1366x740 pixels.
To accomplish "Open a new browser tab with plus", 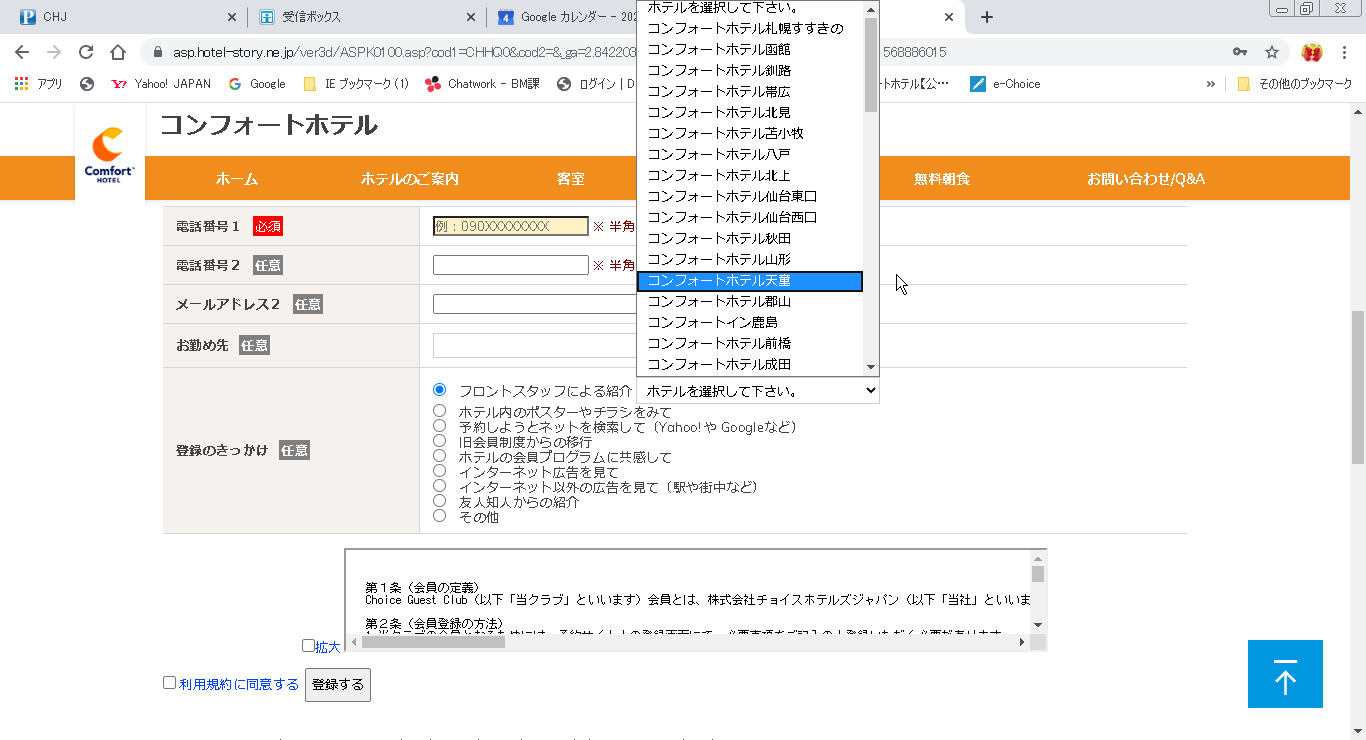I will pyautogui.click(x=987, y=17).
